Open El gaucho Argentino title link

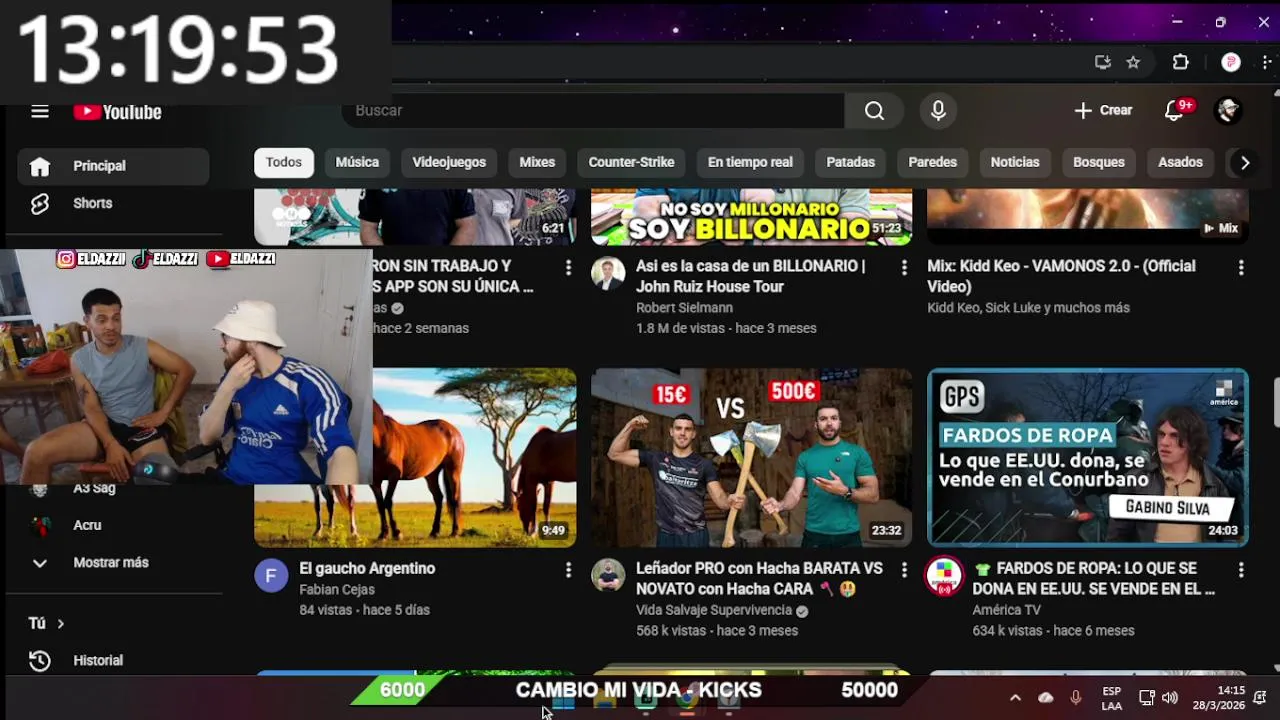point(367,568)
